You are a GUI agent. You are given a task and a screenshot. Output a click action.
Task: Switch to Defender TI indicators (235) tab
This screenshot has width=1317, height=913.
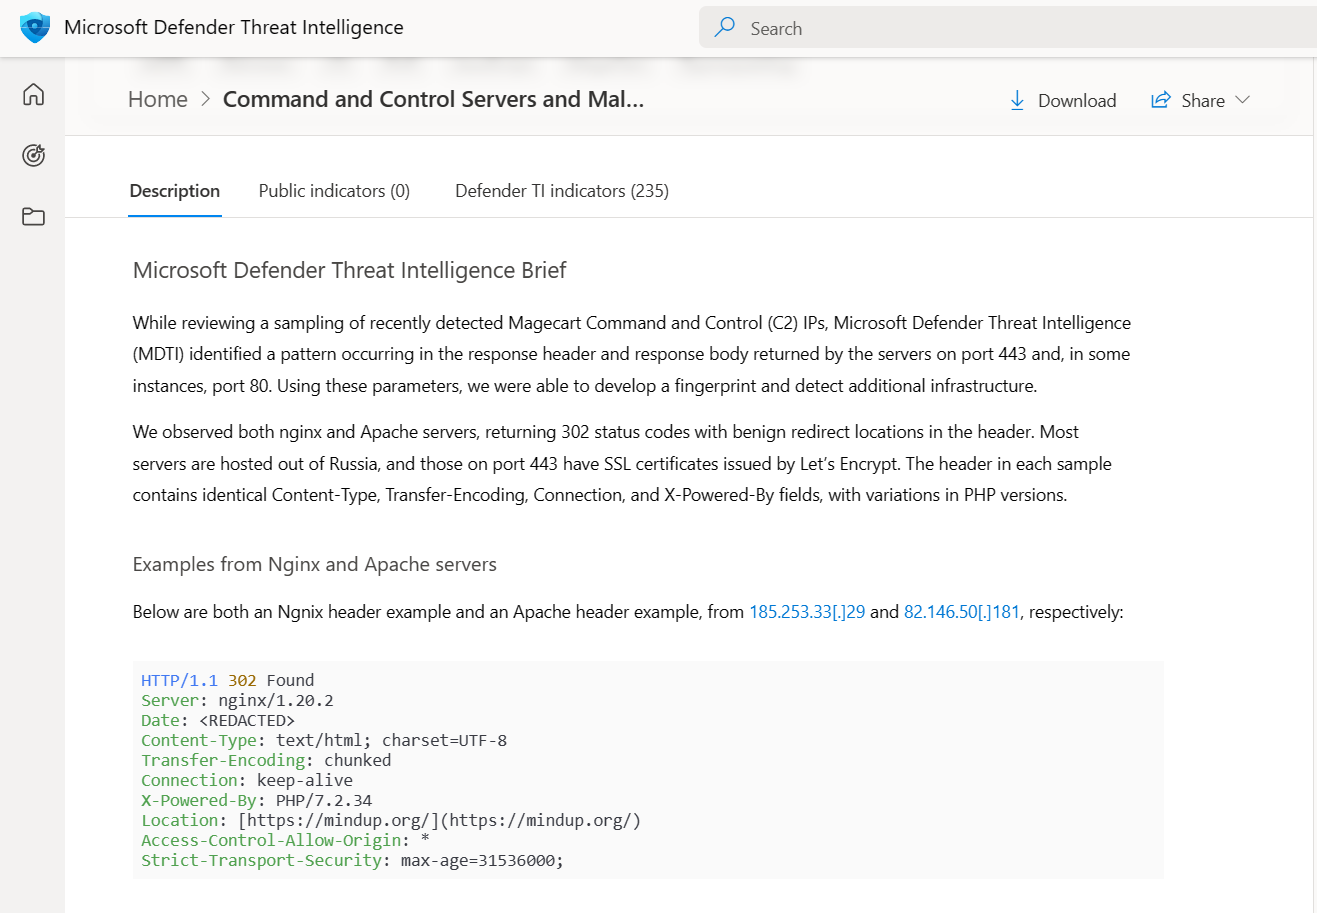pos(562,191)
